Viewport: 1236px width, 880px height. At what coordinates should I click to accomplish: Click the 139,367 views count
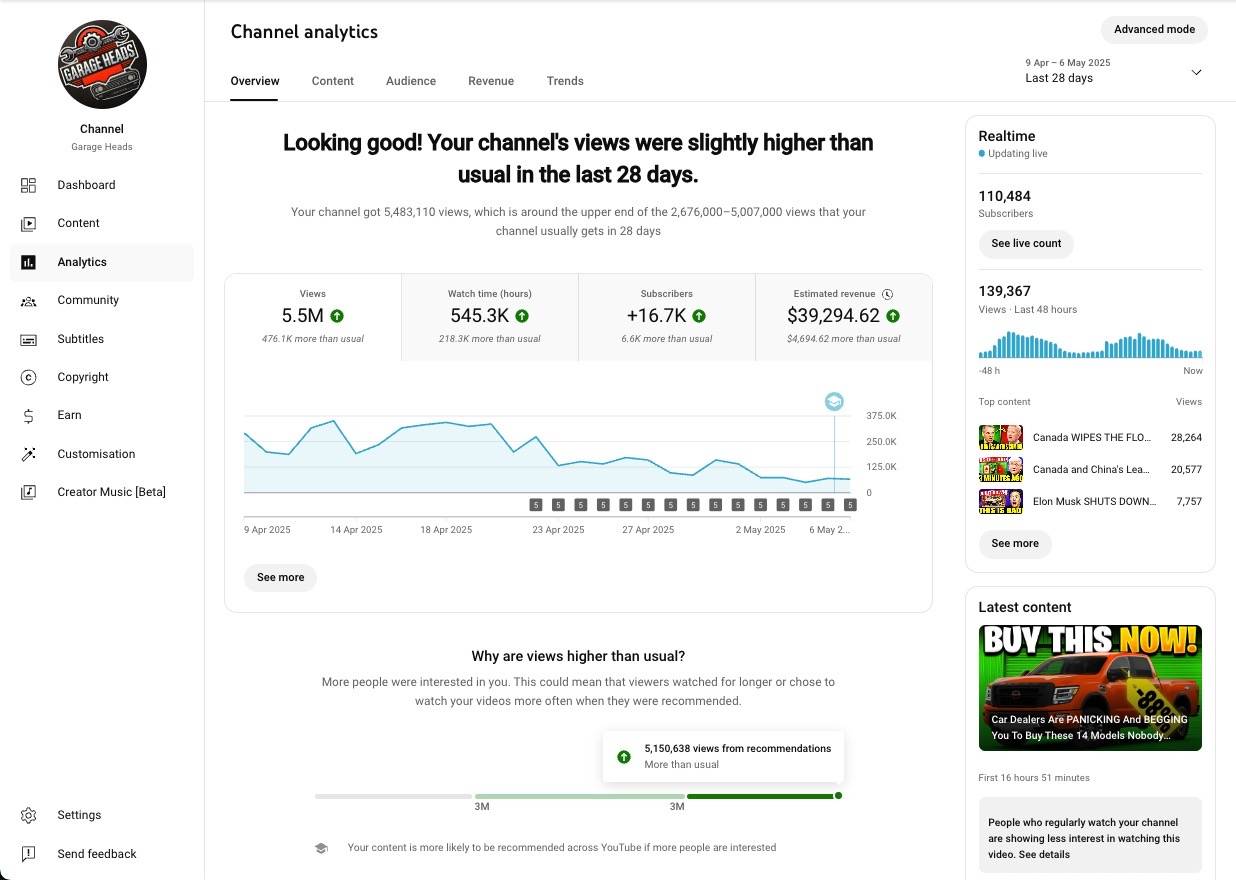coord(1004,291)
